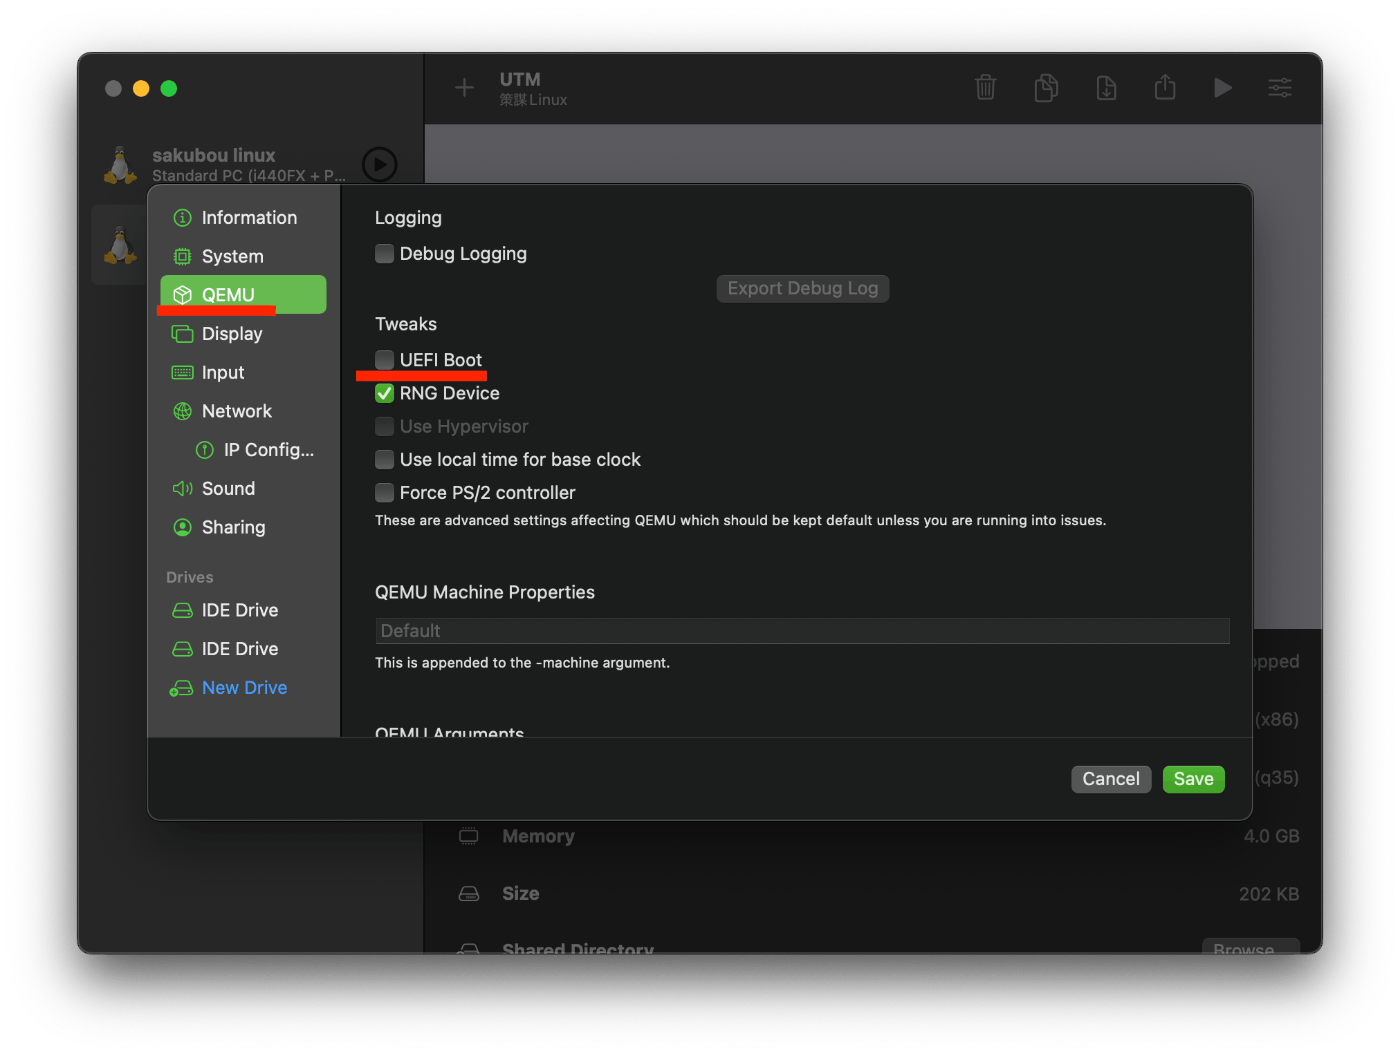
Task: Click the first IDE Drive disk icon
Action: (182, 610)
